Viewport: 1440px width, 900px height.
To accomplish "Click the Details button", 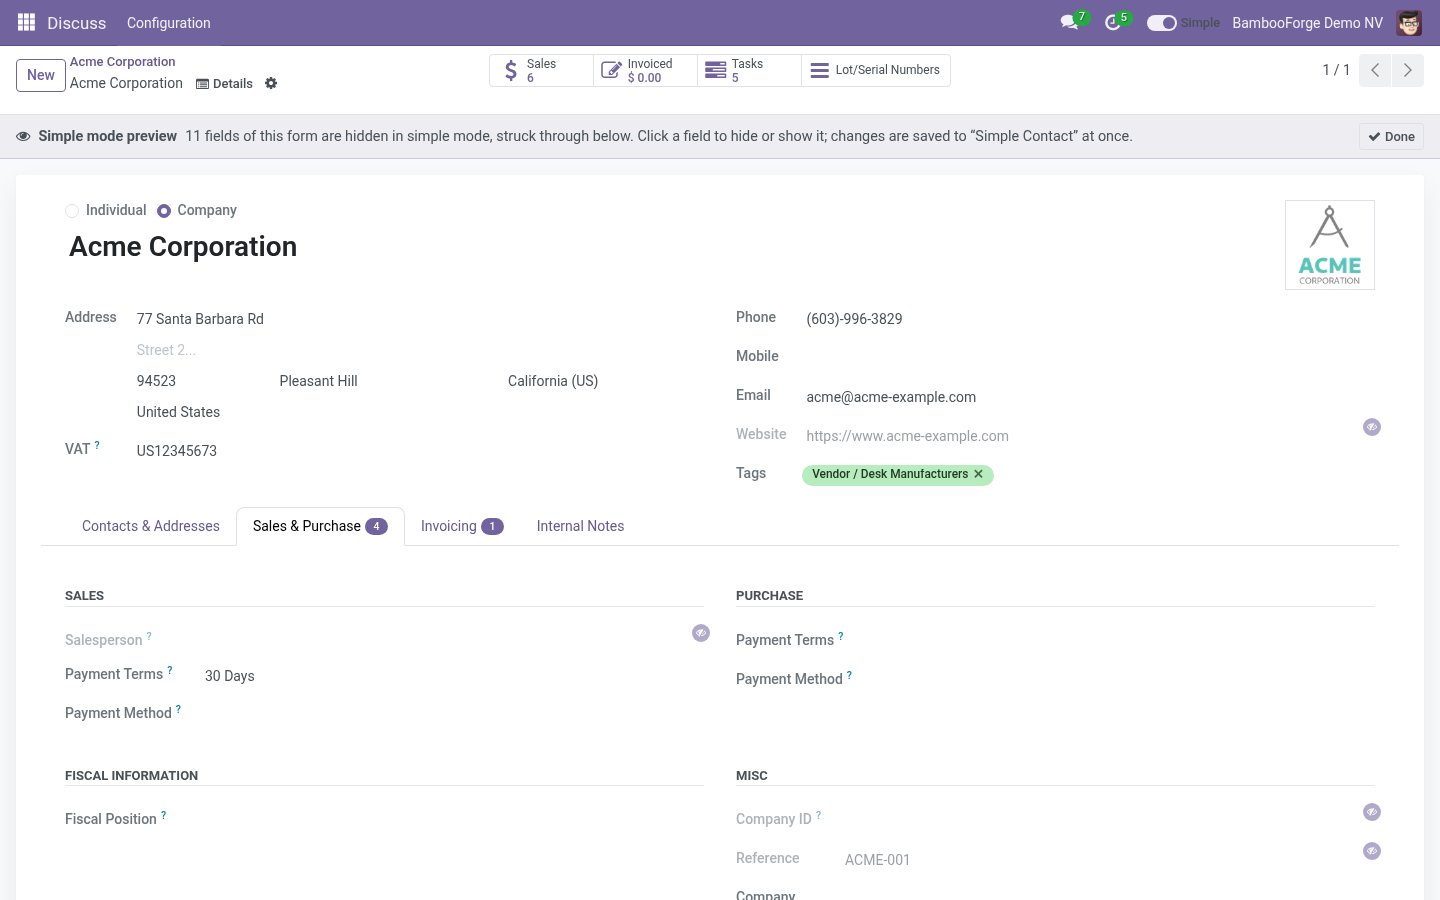I will point(225,83).
